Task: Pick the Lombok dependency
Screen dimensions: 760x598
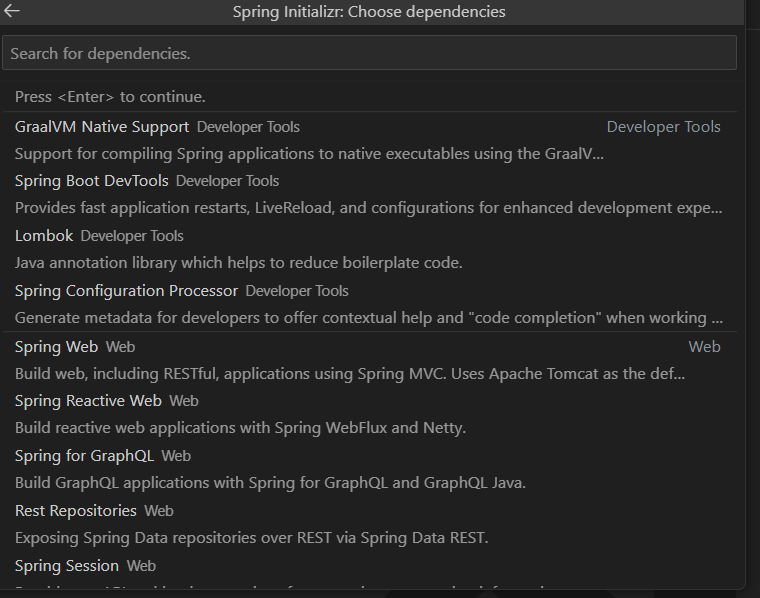Action: coord(369,249)
